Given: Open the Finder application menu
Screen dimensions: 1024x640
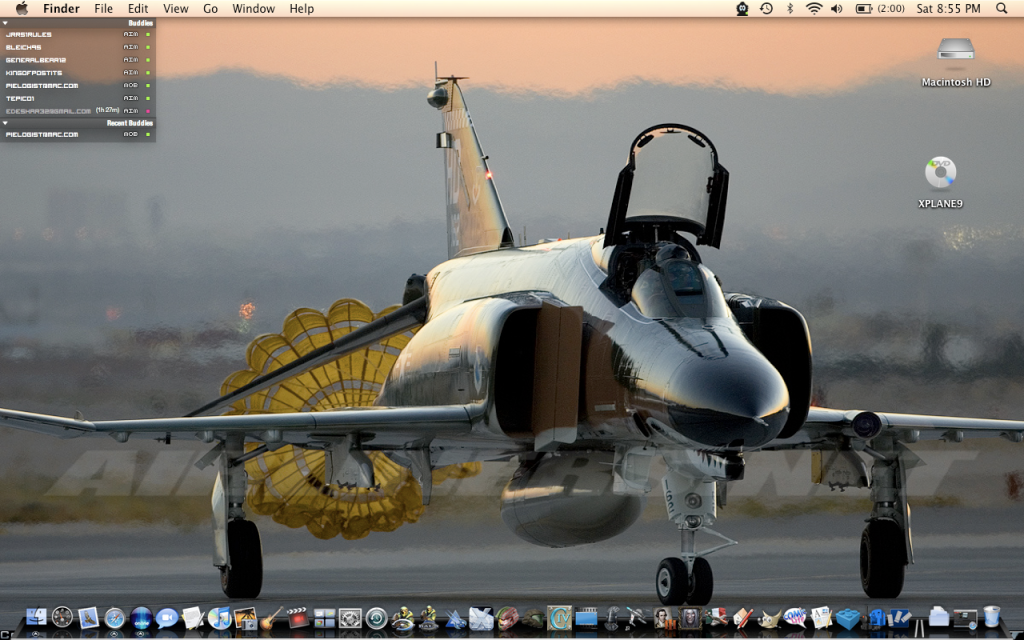Looking at the screenshot, I should (61, 8).
